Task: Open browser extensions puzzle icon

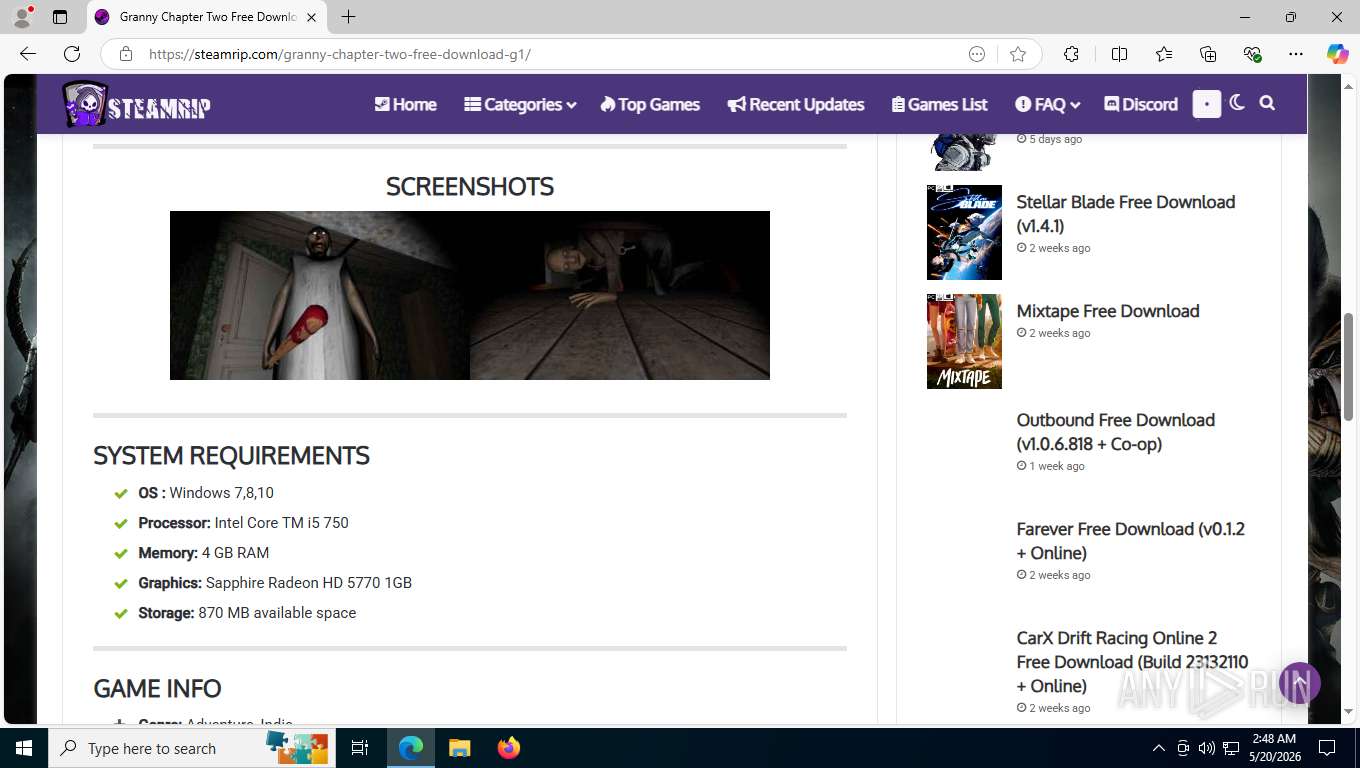Action: [1071, 54]
